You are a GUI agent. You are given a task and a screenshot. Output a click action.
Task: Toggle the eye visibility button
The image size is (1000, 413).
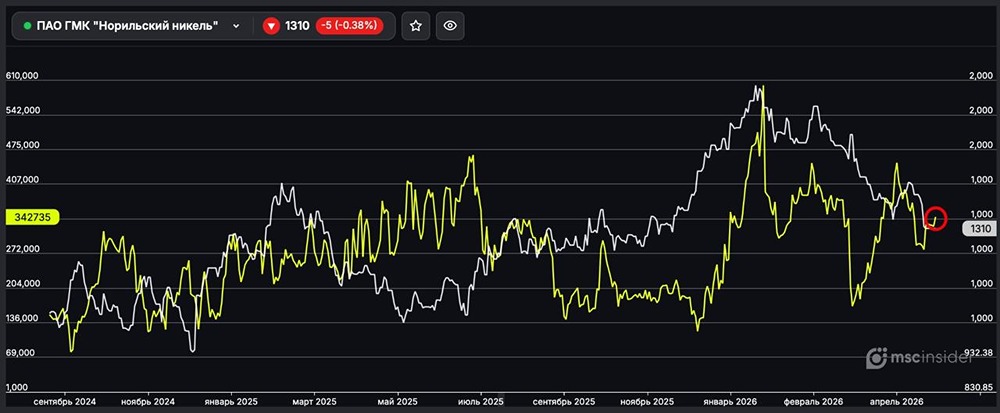point(450,25)
